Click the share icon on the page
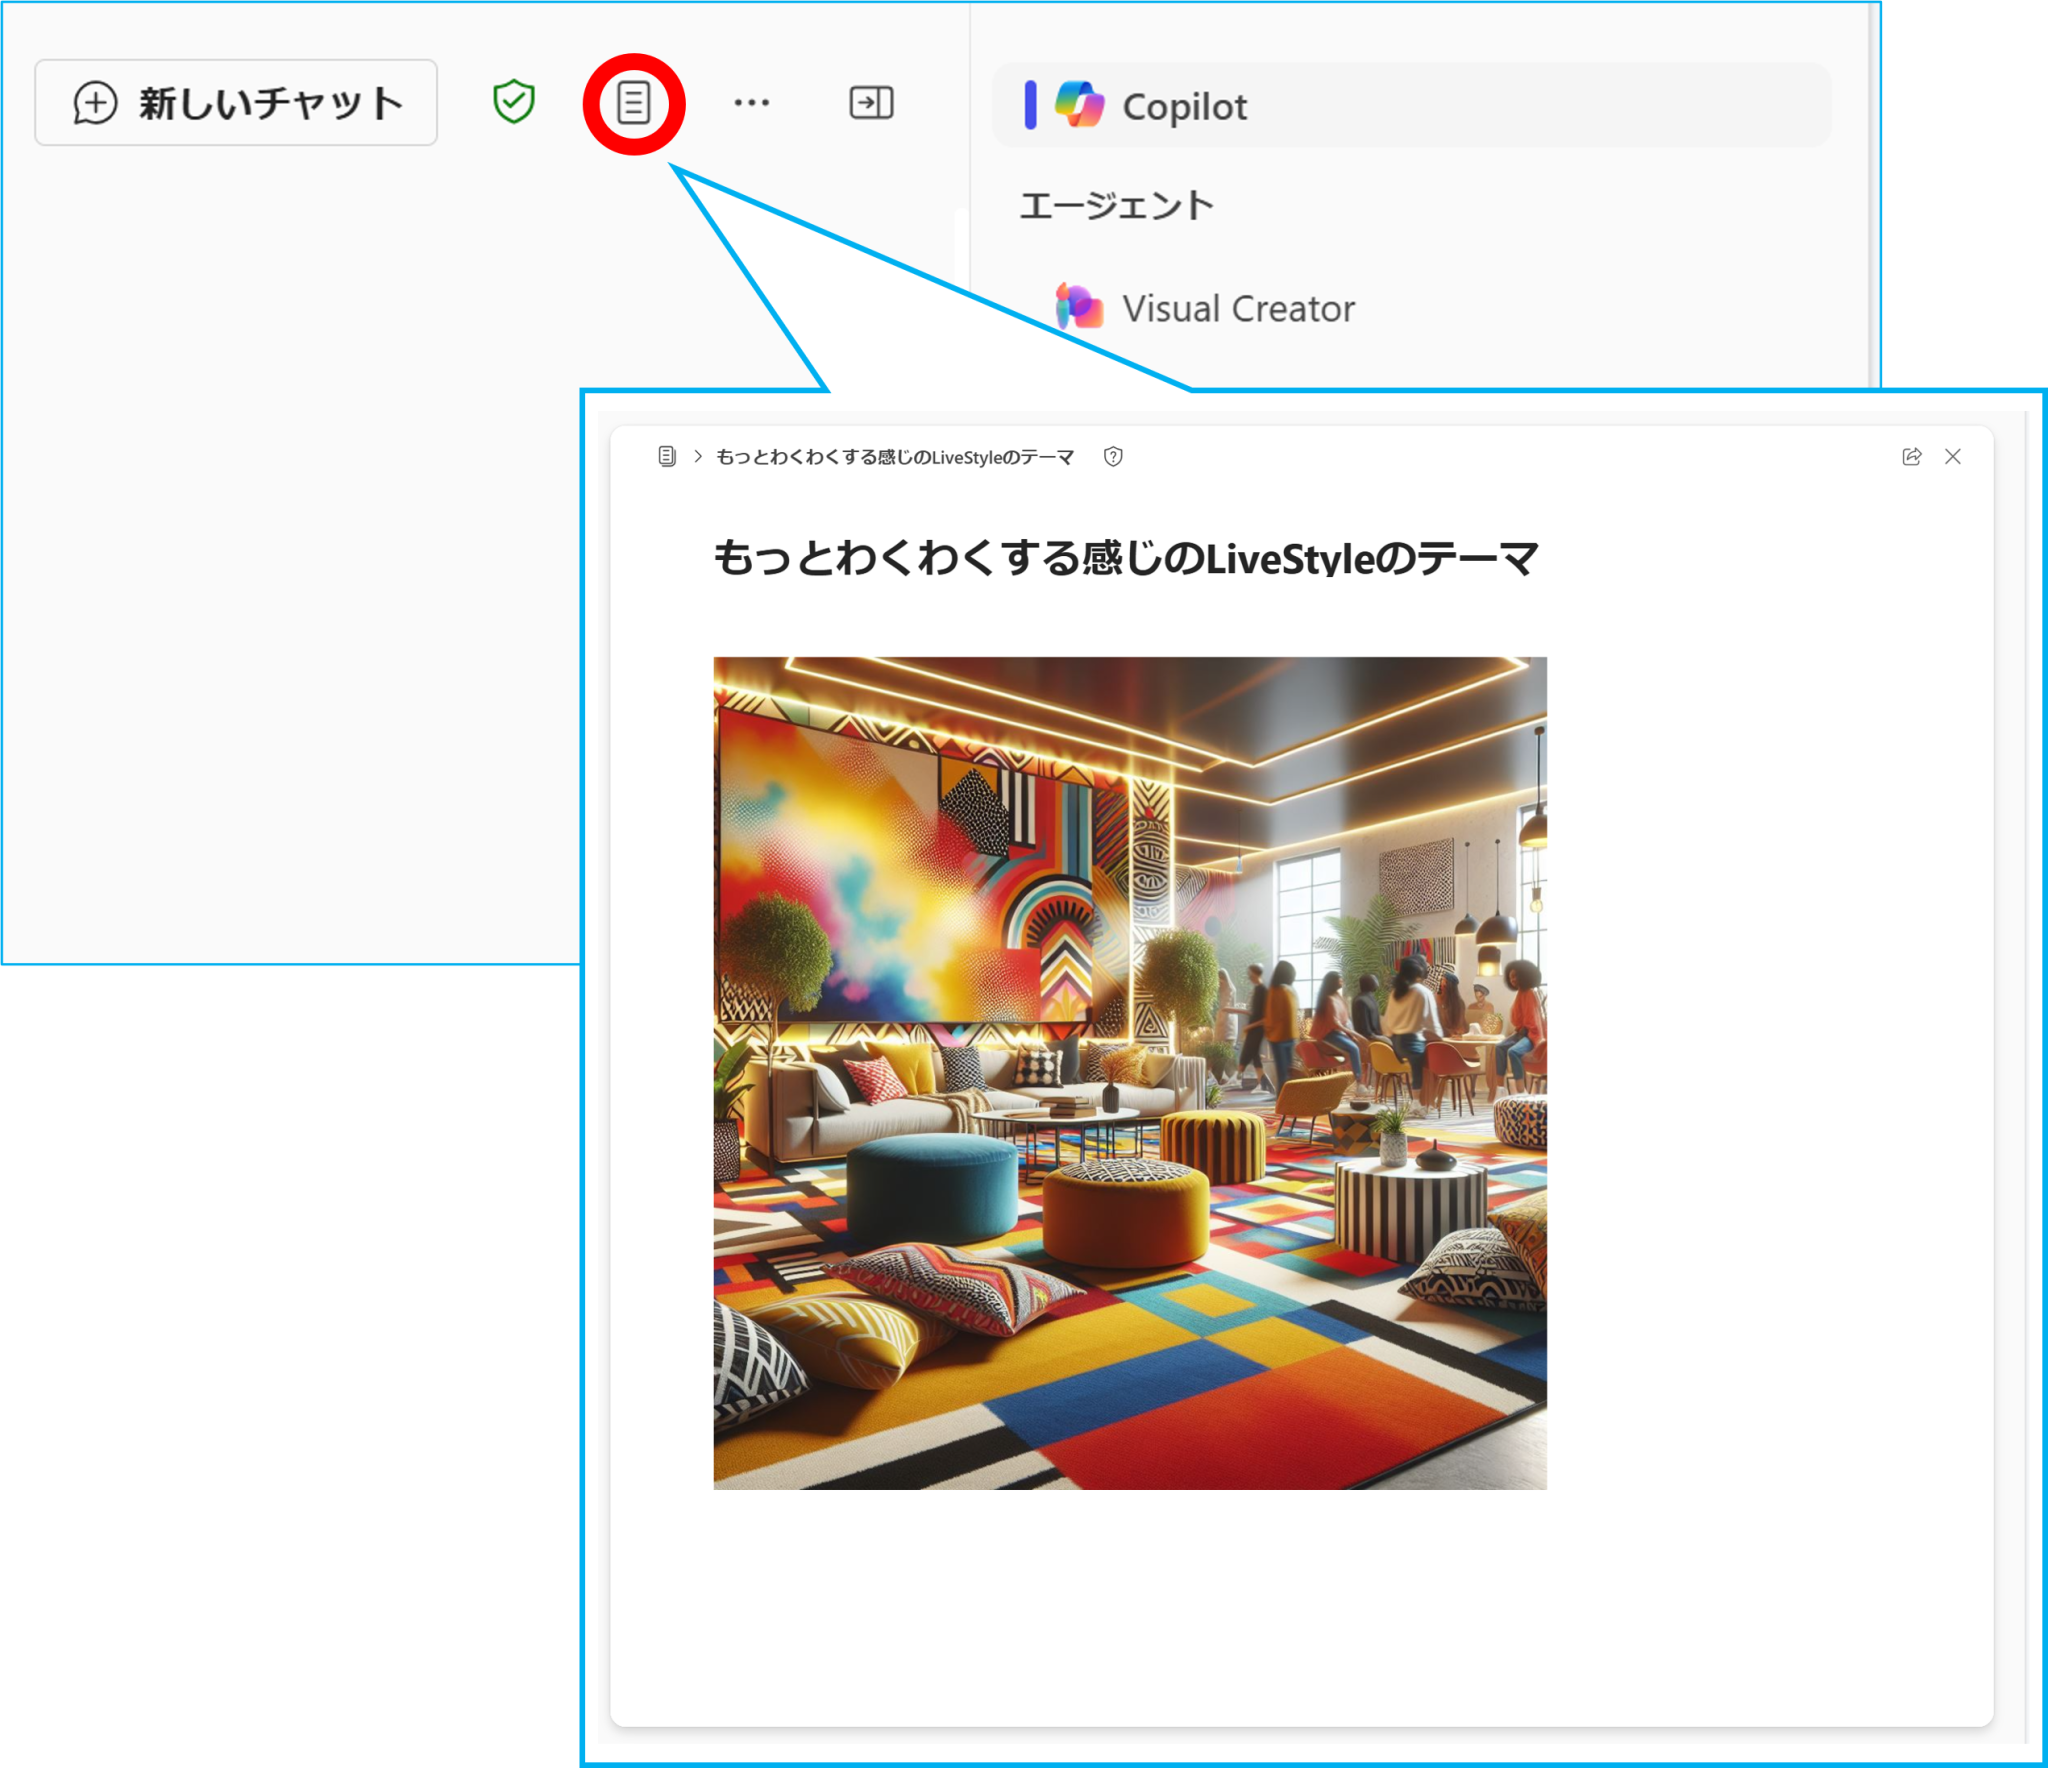Image resolution: width=2048 pixels, height=1768 pixels. pyautogui.click(x=1911, y=457)
